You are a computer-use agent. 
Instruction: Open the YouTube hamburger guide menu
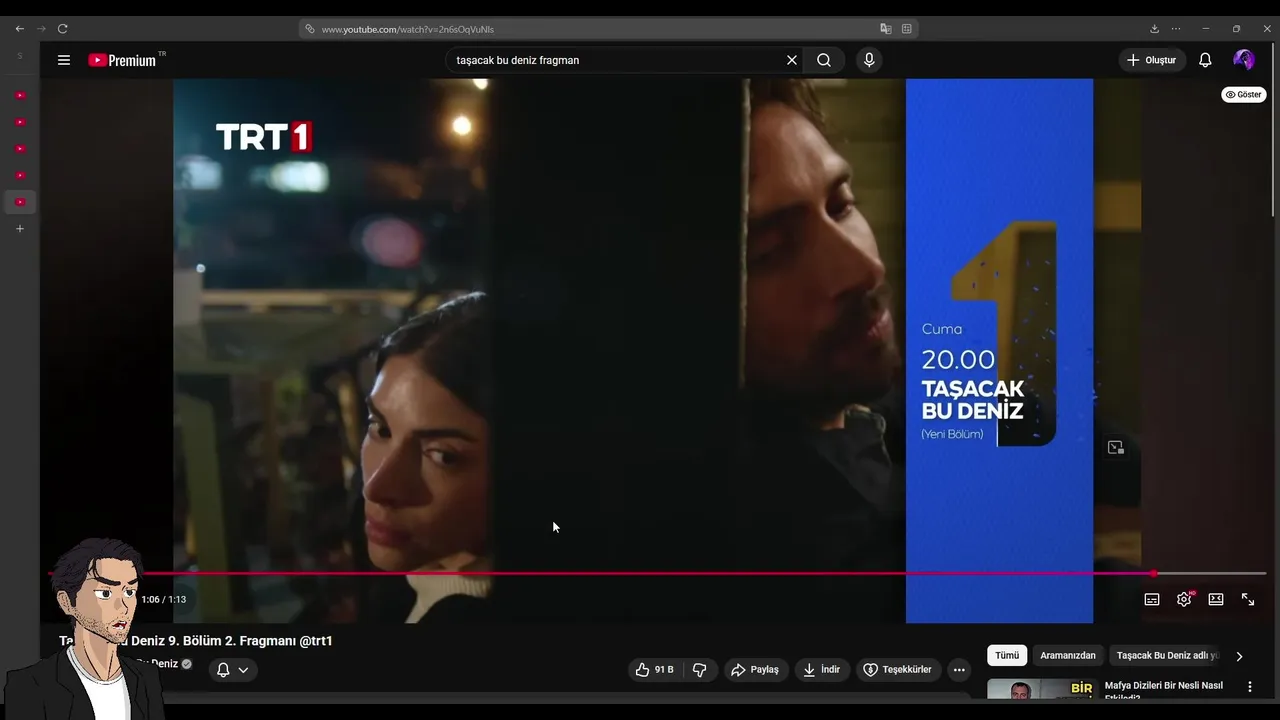(64, 60)
